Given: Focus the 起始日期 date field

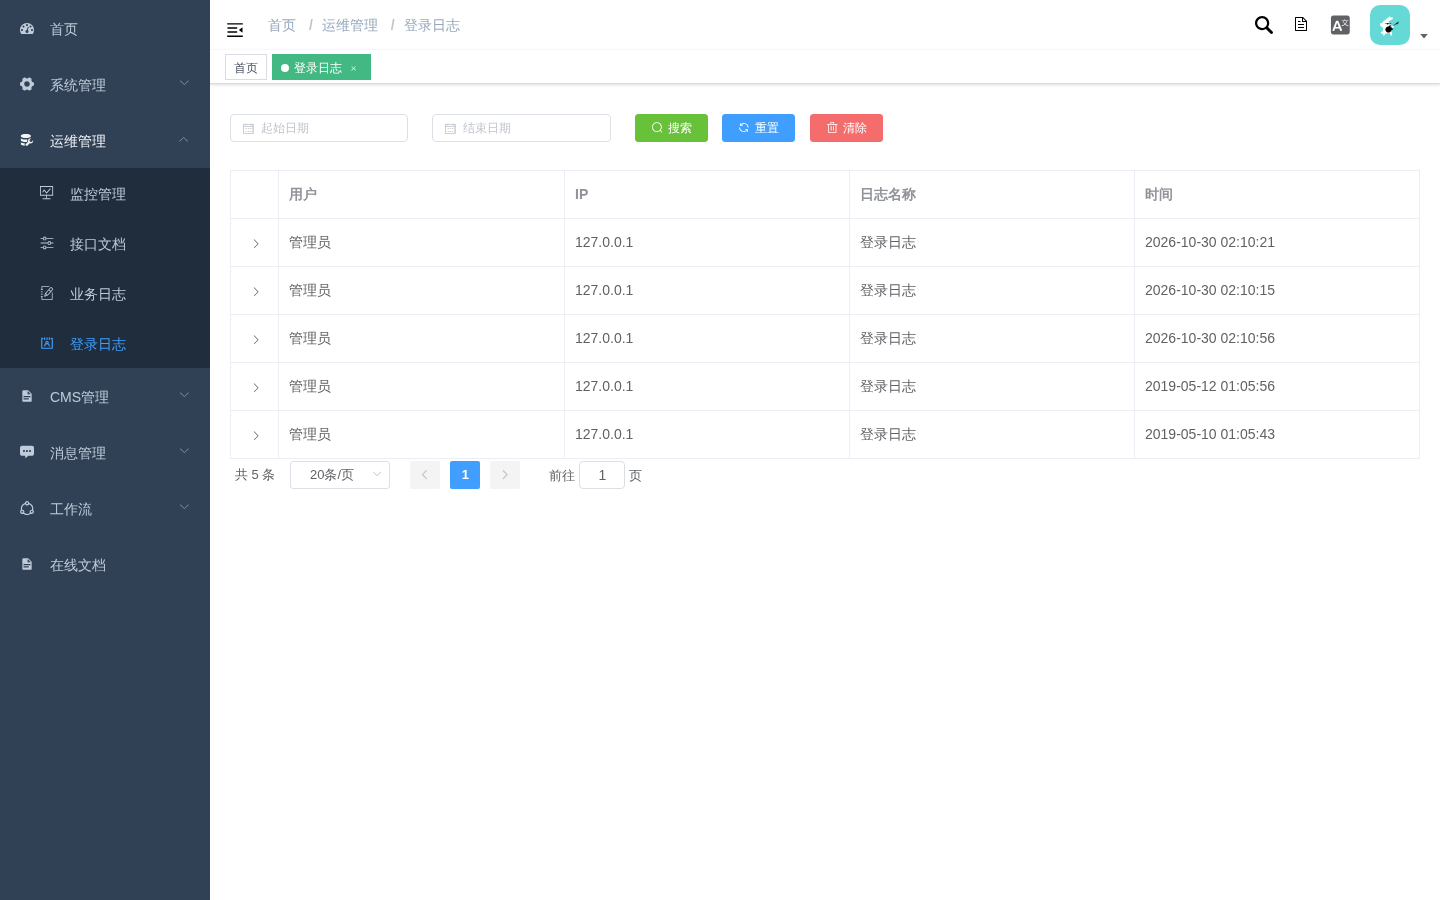Looking at the screenshot, I should (x=319, y=128).
